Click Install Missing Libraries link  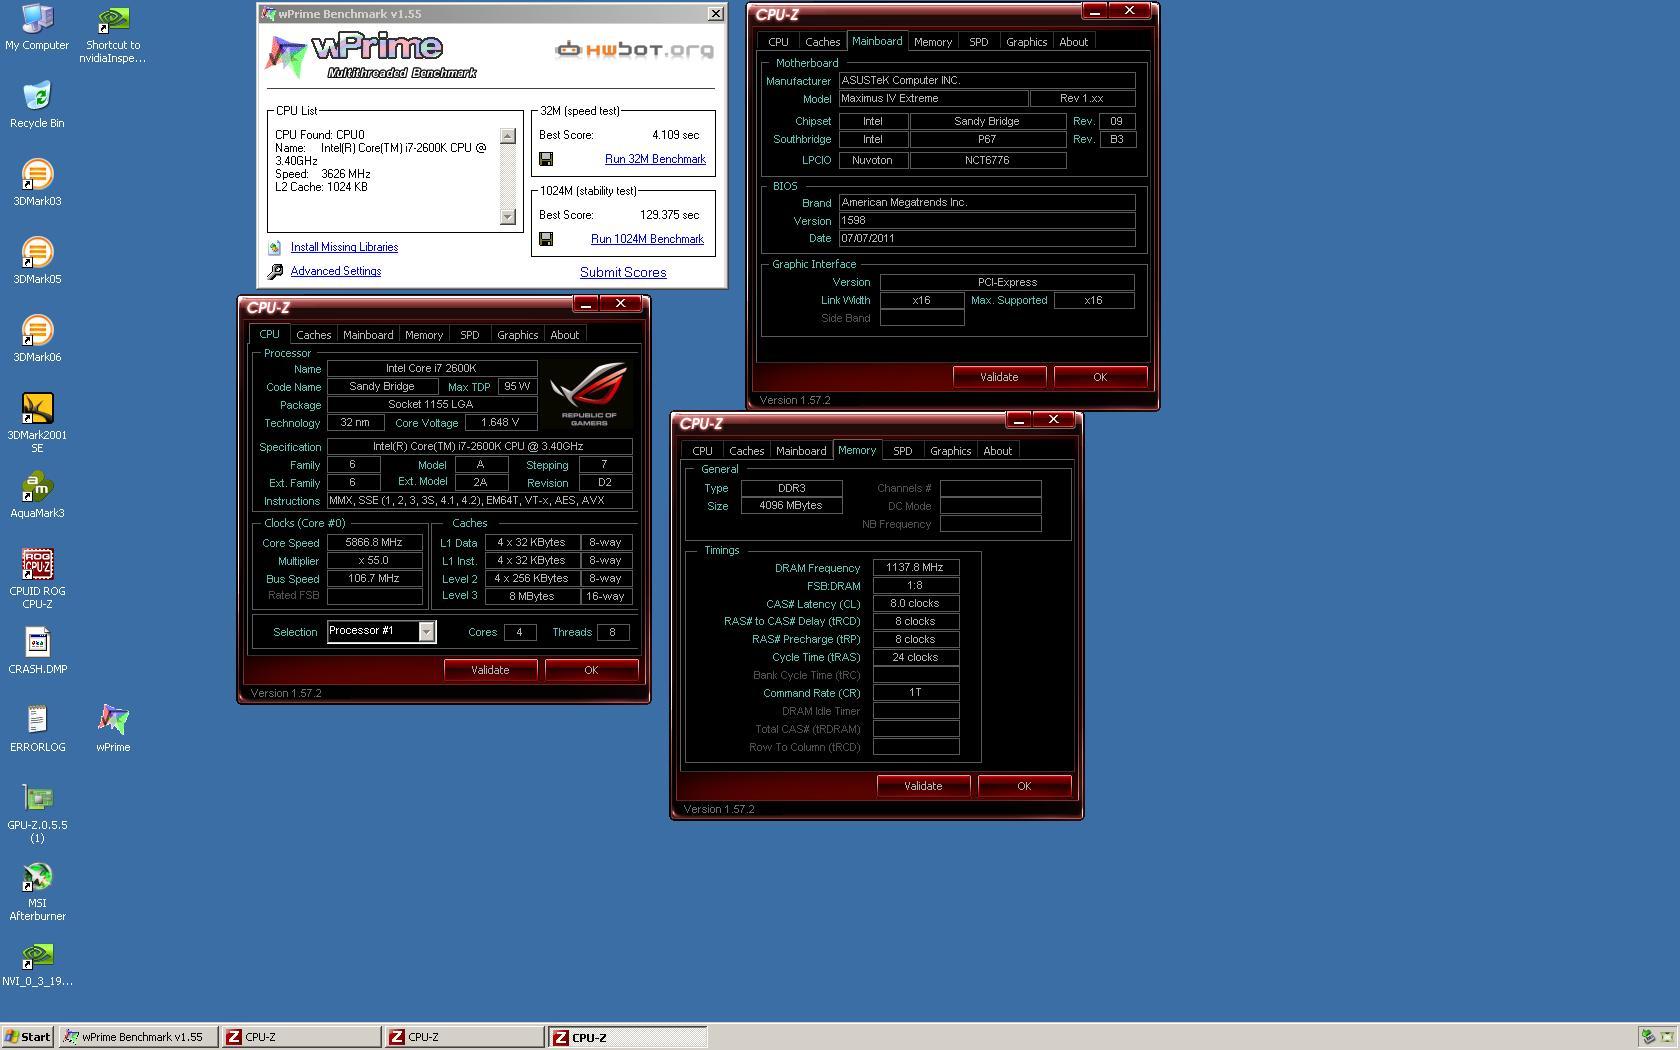344,247
